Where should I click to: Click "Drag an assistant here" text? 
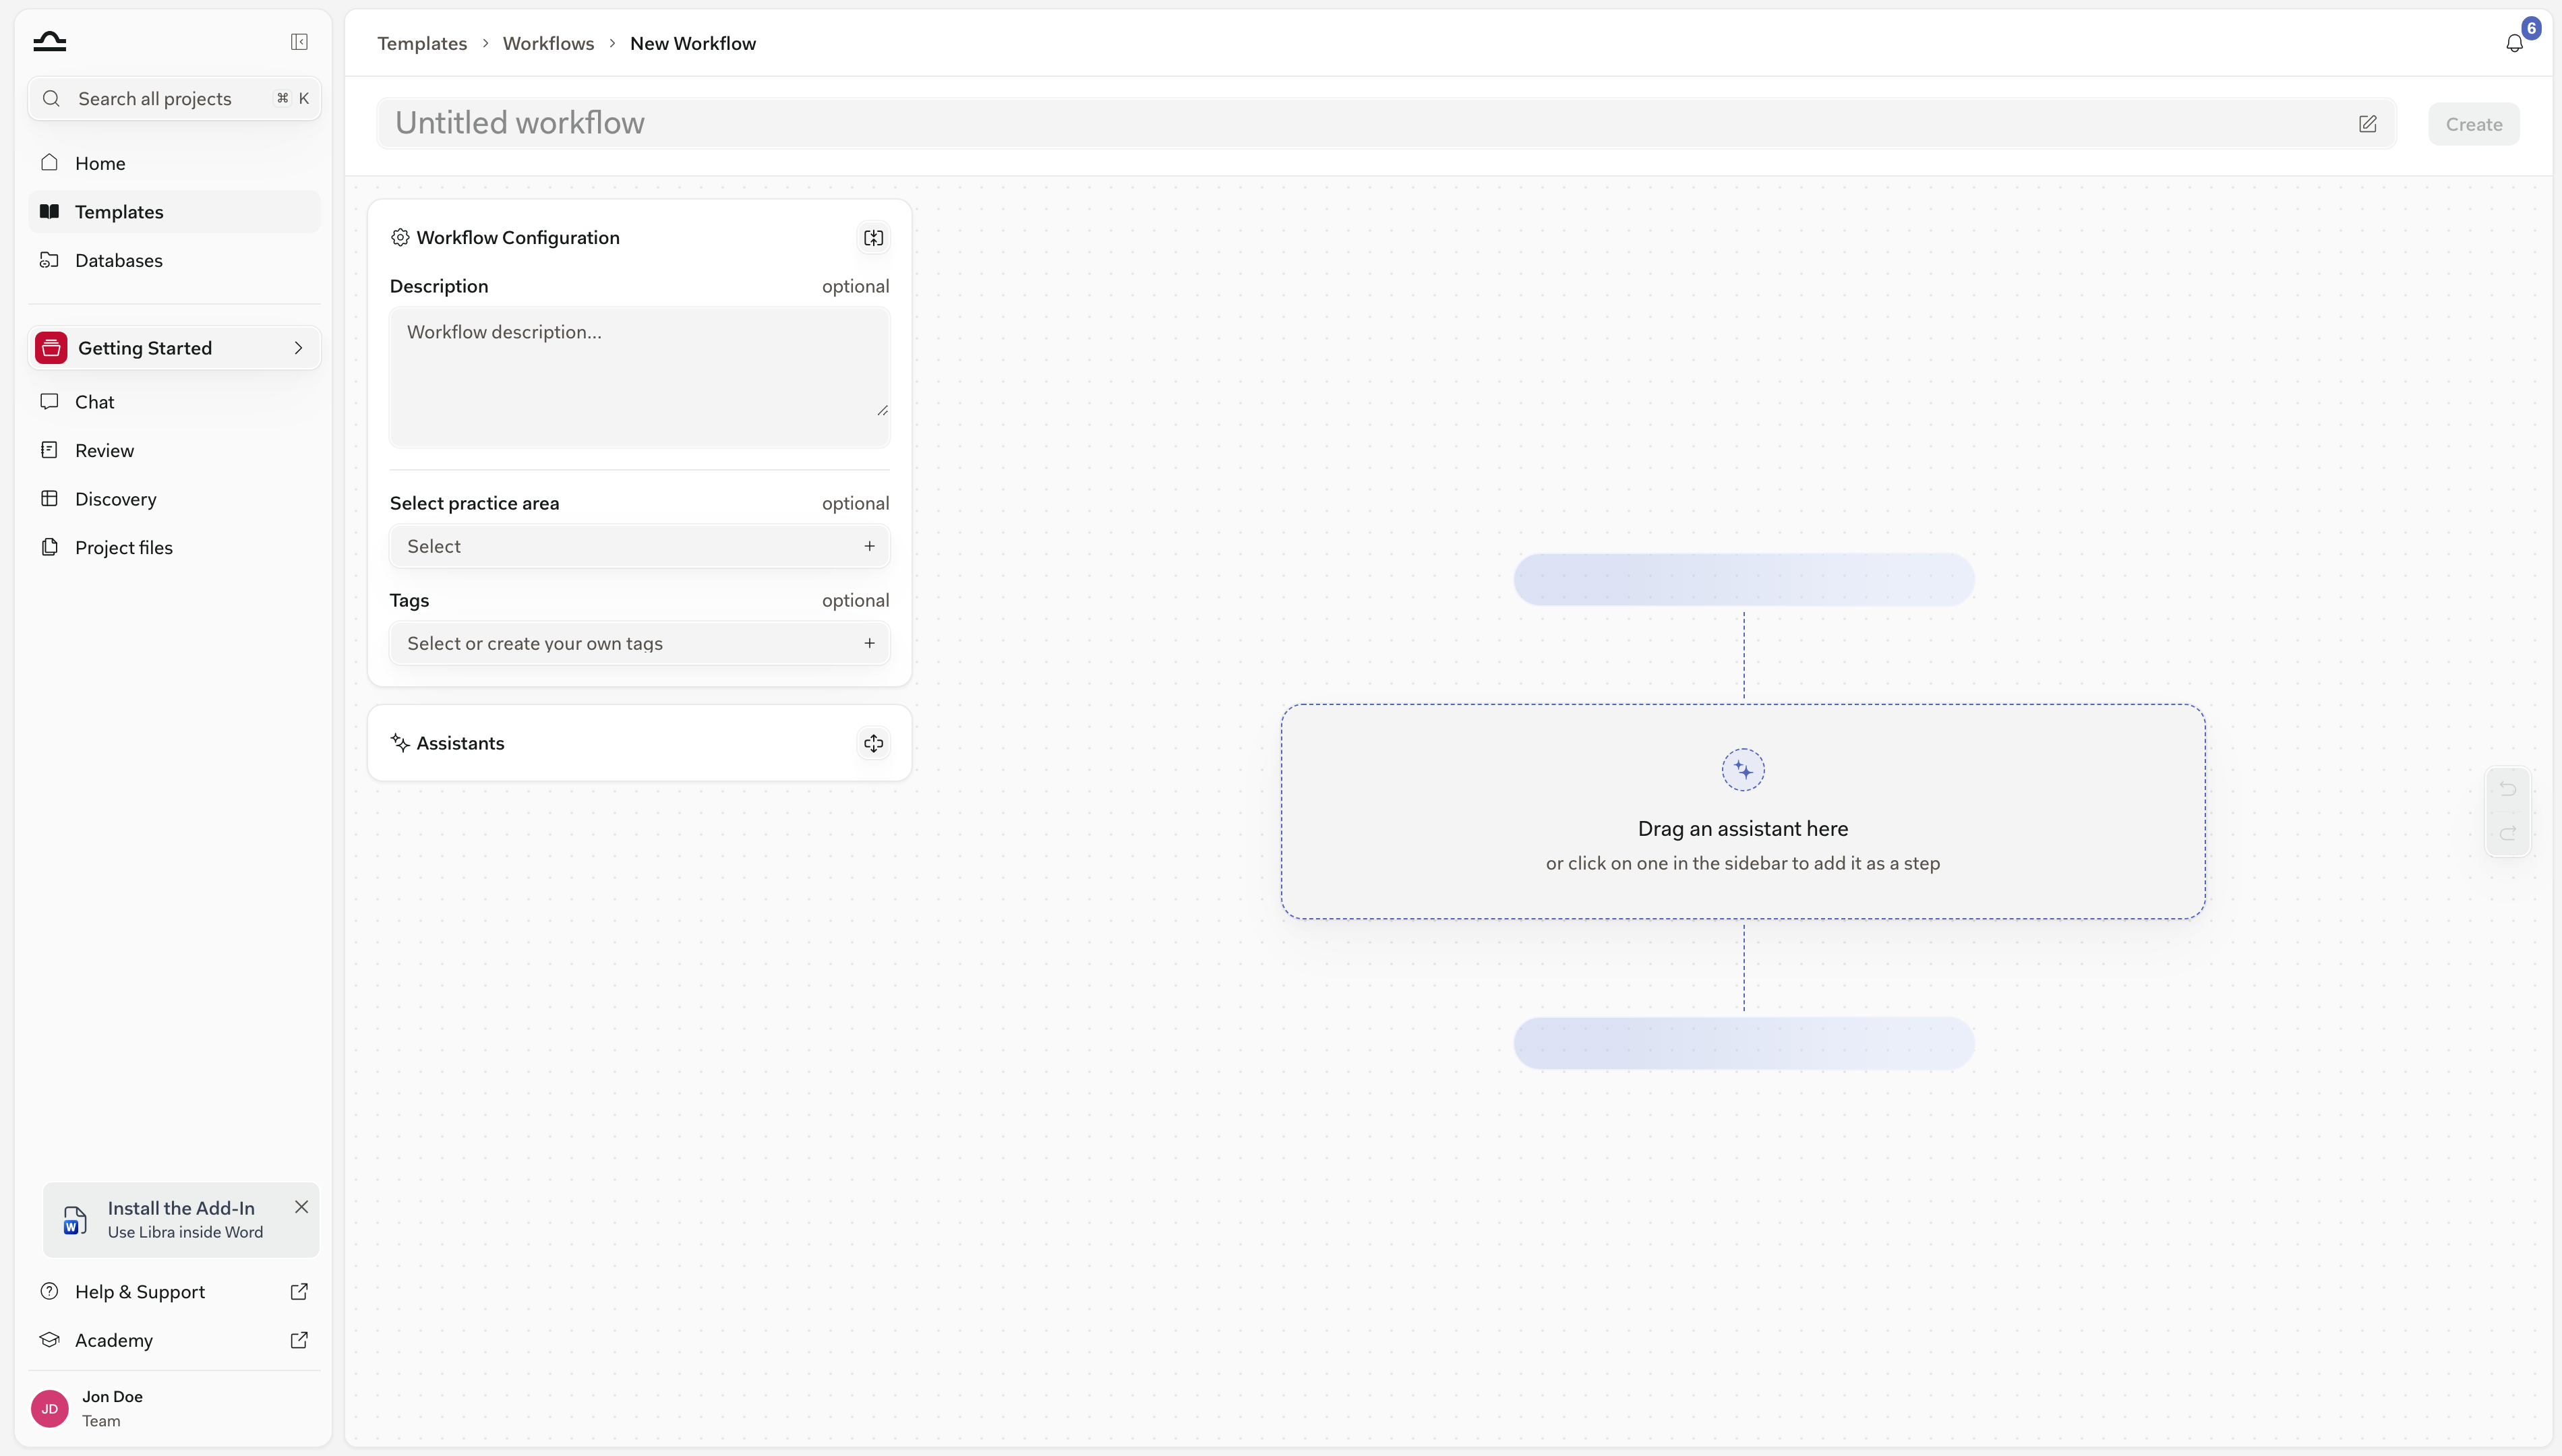[1743, 828]
